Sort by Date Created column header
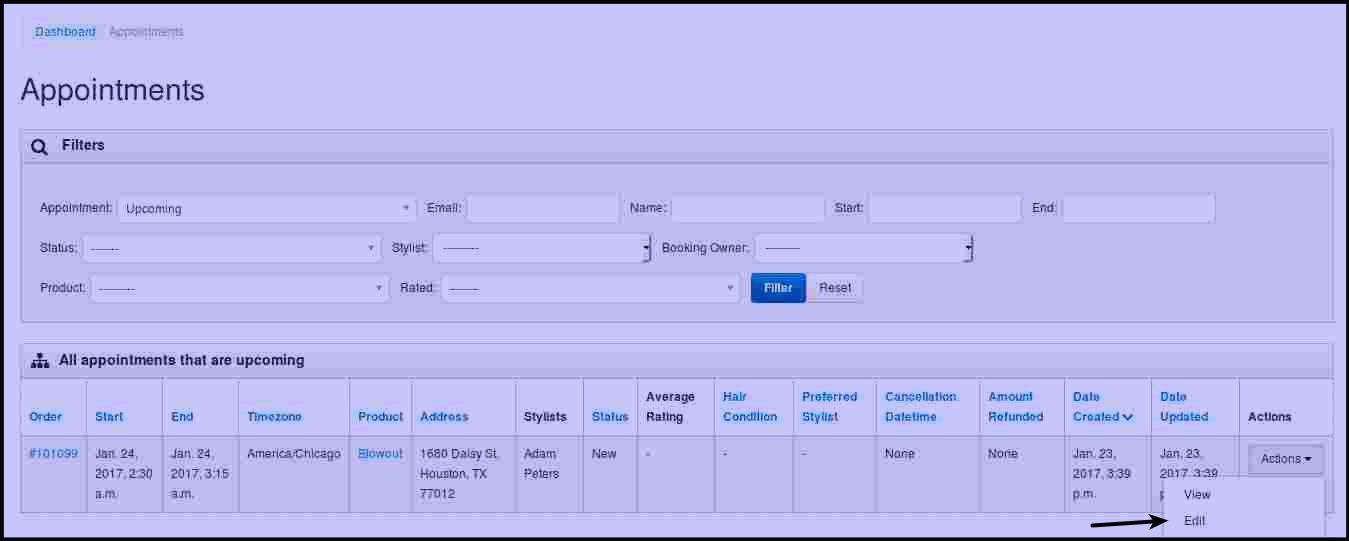 point(1103,407)
